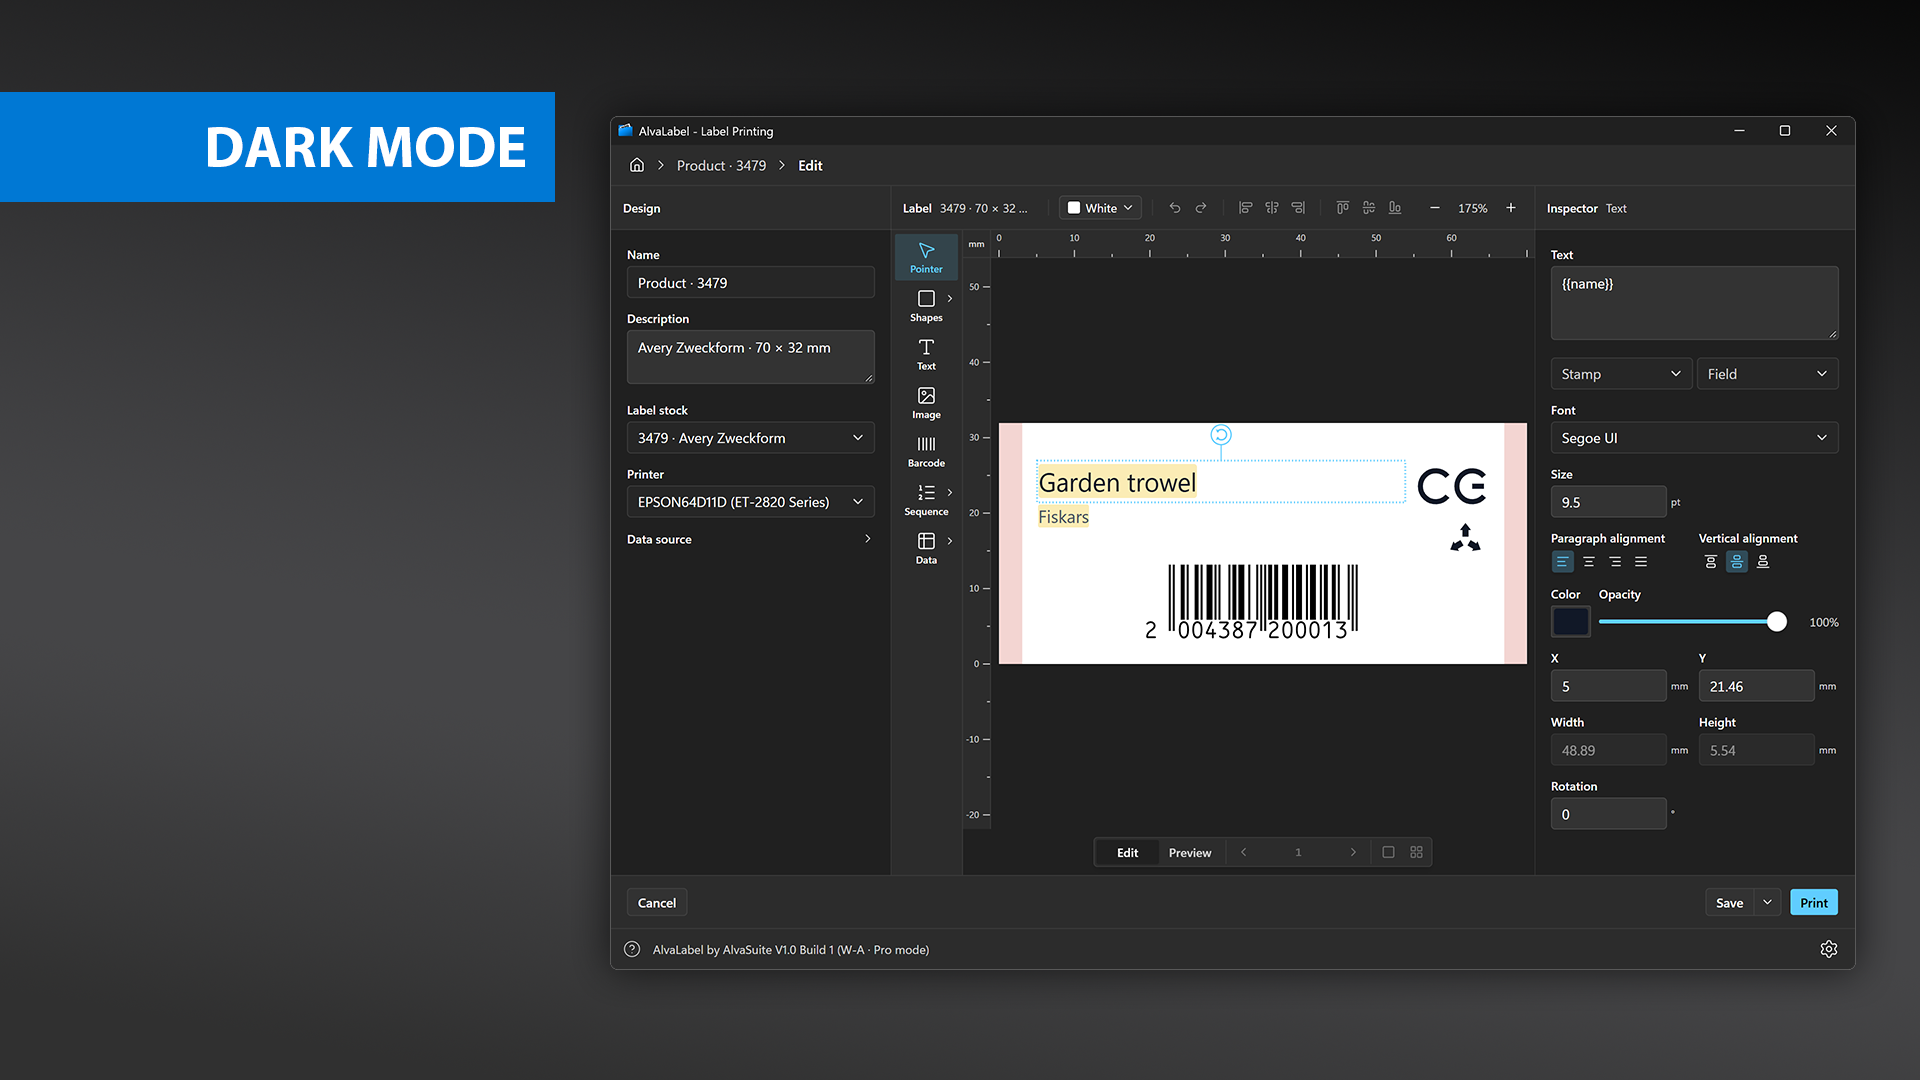Set vertical alignment to top
The image size is (1920, 1080).
coord(1711,562)
